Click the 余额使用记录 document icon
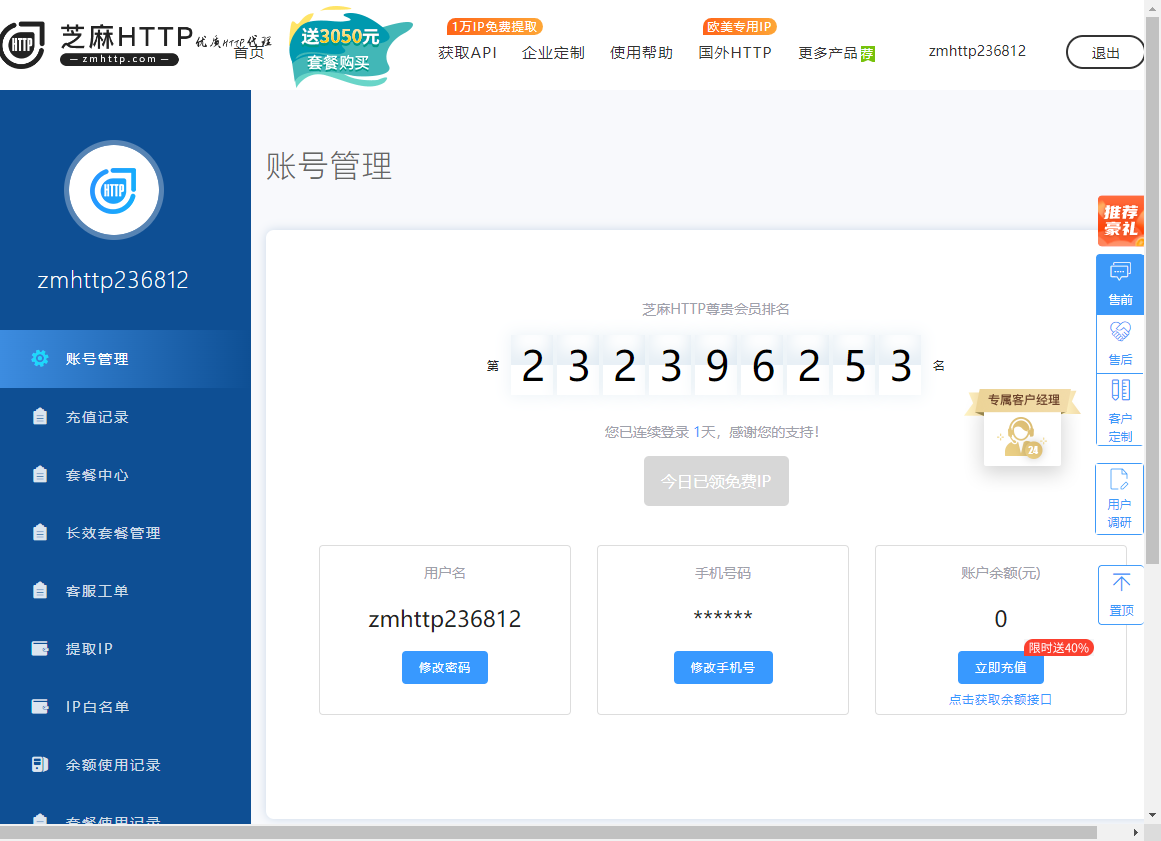 point(40,764)
